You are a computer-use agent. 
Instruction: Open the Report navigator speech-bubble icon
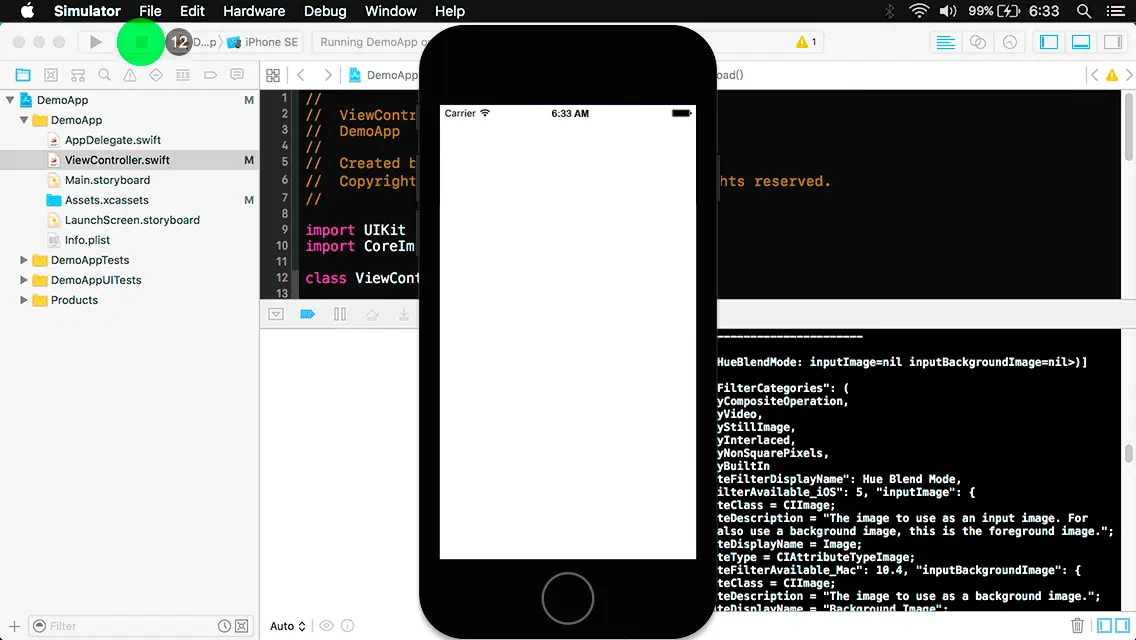point(237,75)
